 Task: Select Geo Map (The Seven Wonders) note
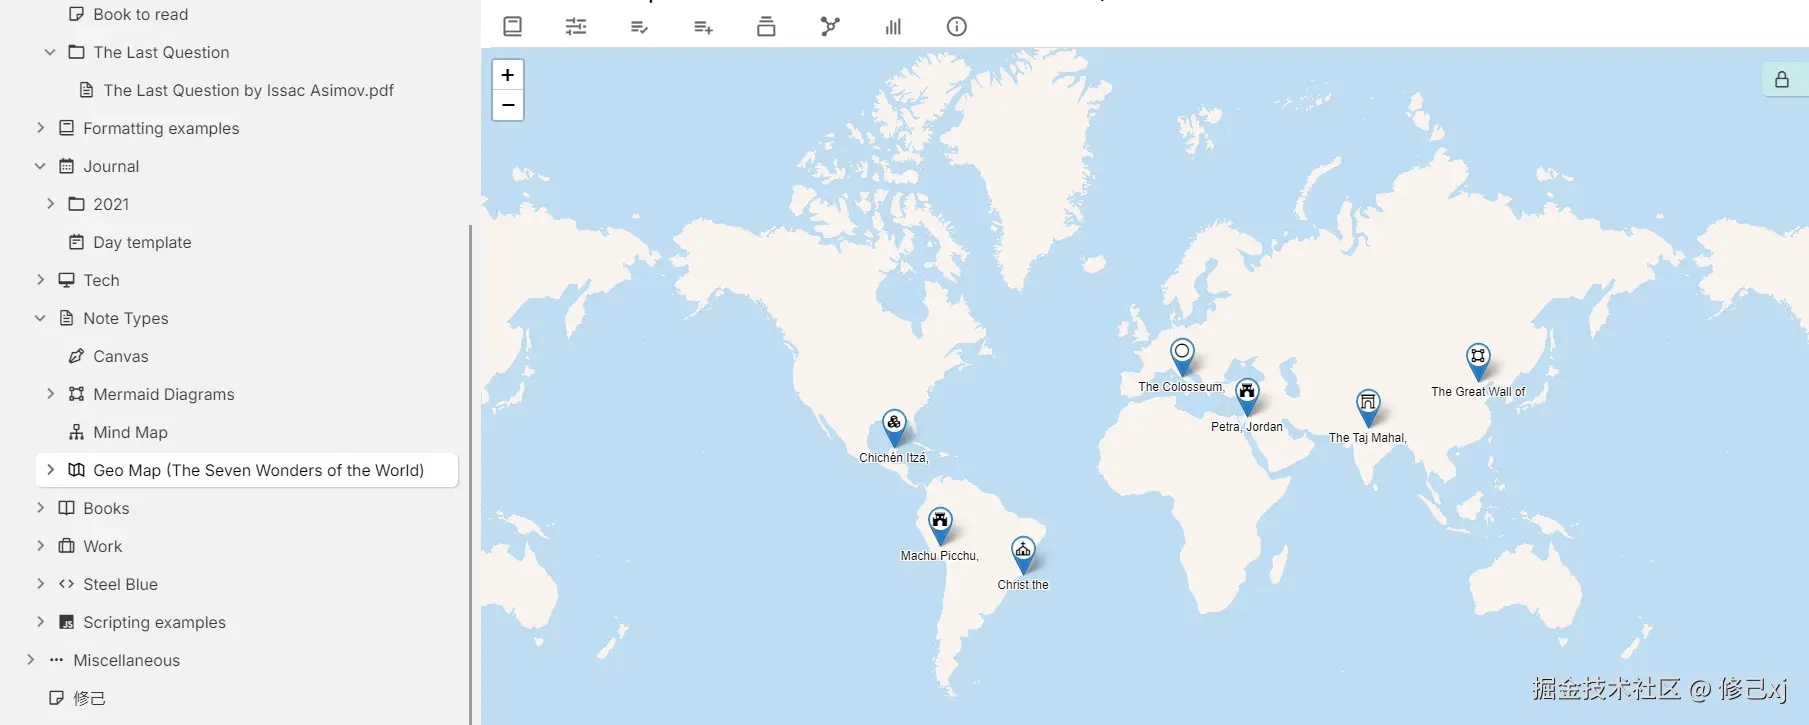[x=258, y=470]
